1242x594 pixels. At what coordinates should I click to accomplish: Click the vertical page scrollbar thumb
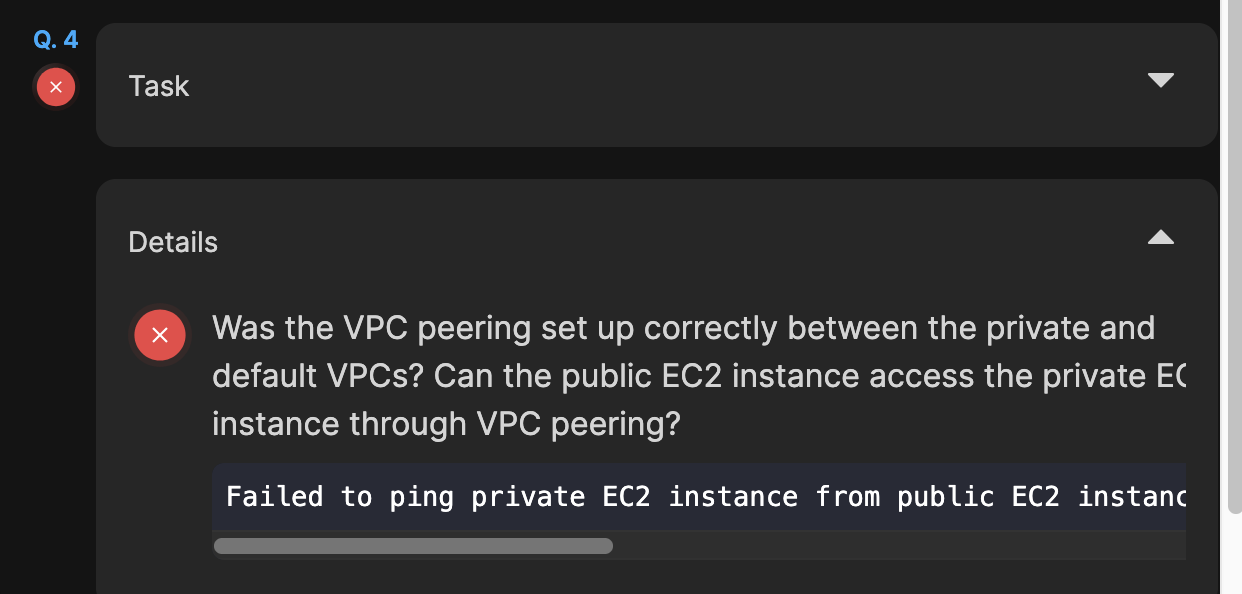[1232, 256]
